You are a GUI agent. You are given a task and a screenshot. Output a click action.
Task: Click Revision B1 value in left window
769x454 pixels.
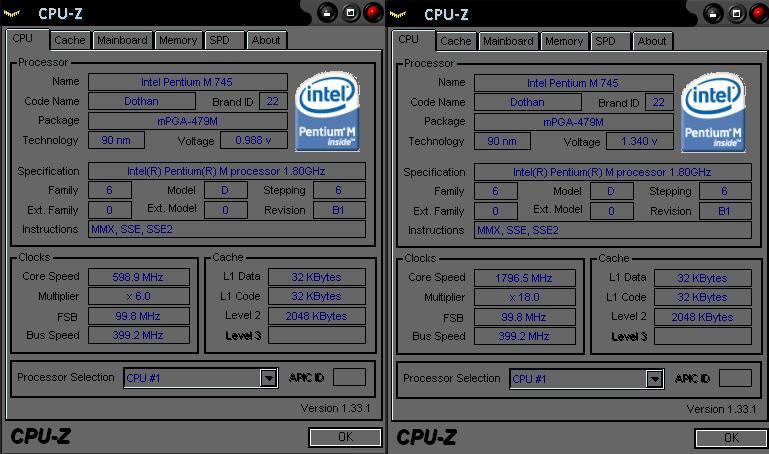pos(339,210)
